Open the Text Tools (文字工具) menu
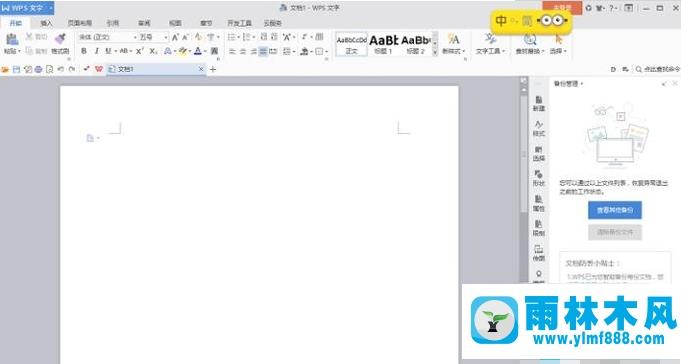Screen dimensions: 690x364 click(490, 43)
